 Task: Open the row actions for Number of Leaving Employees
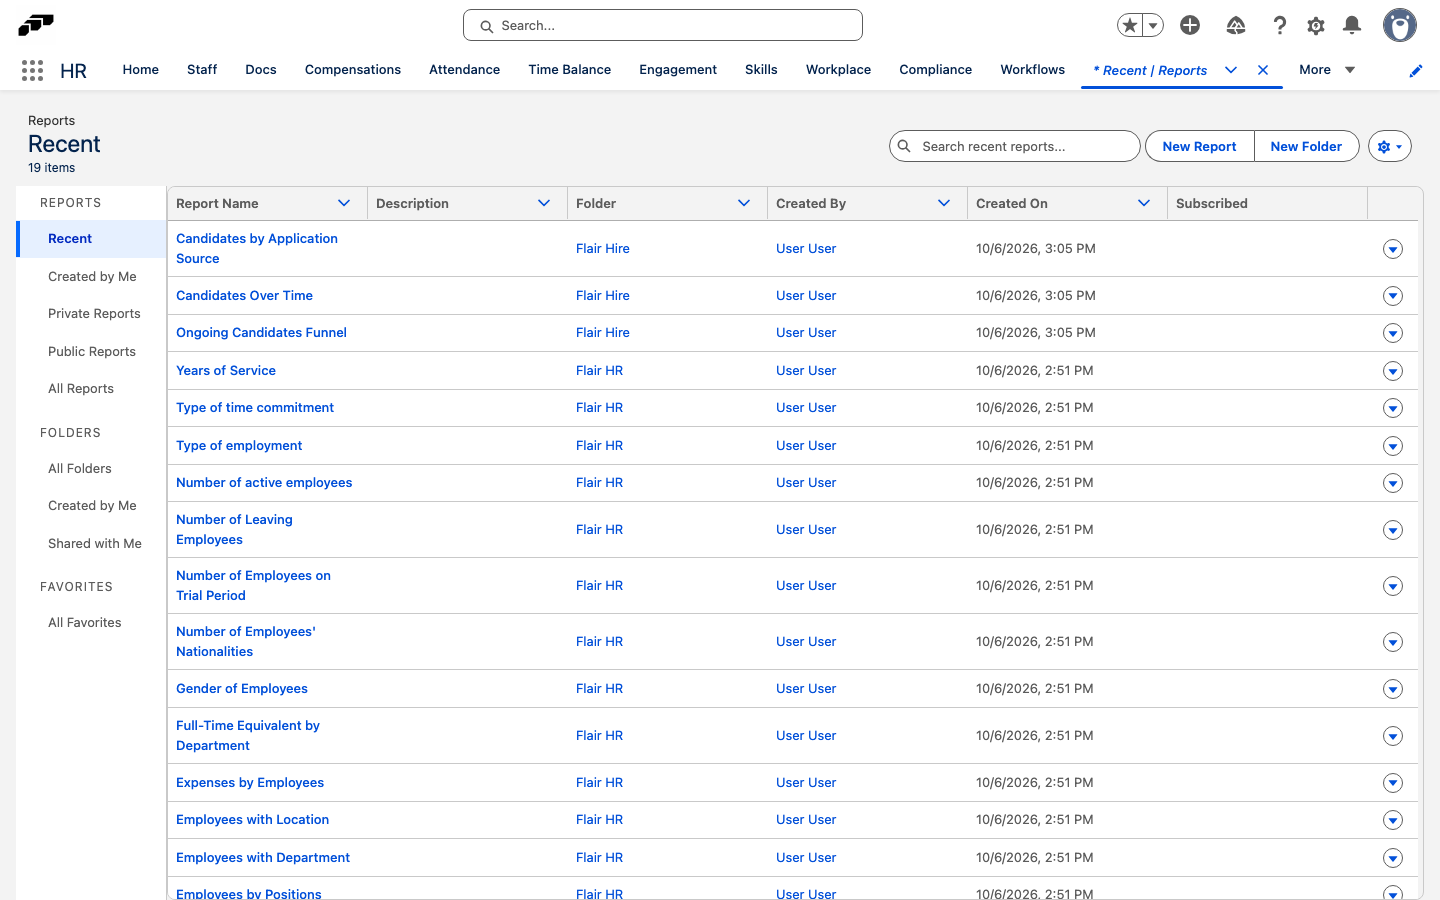point(1393,530)
